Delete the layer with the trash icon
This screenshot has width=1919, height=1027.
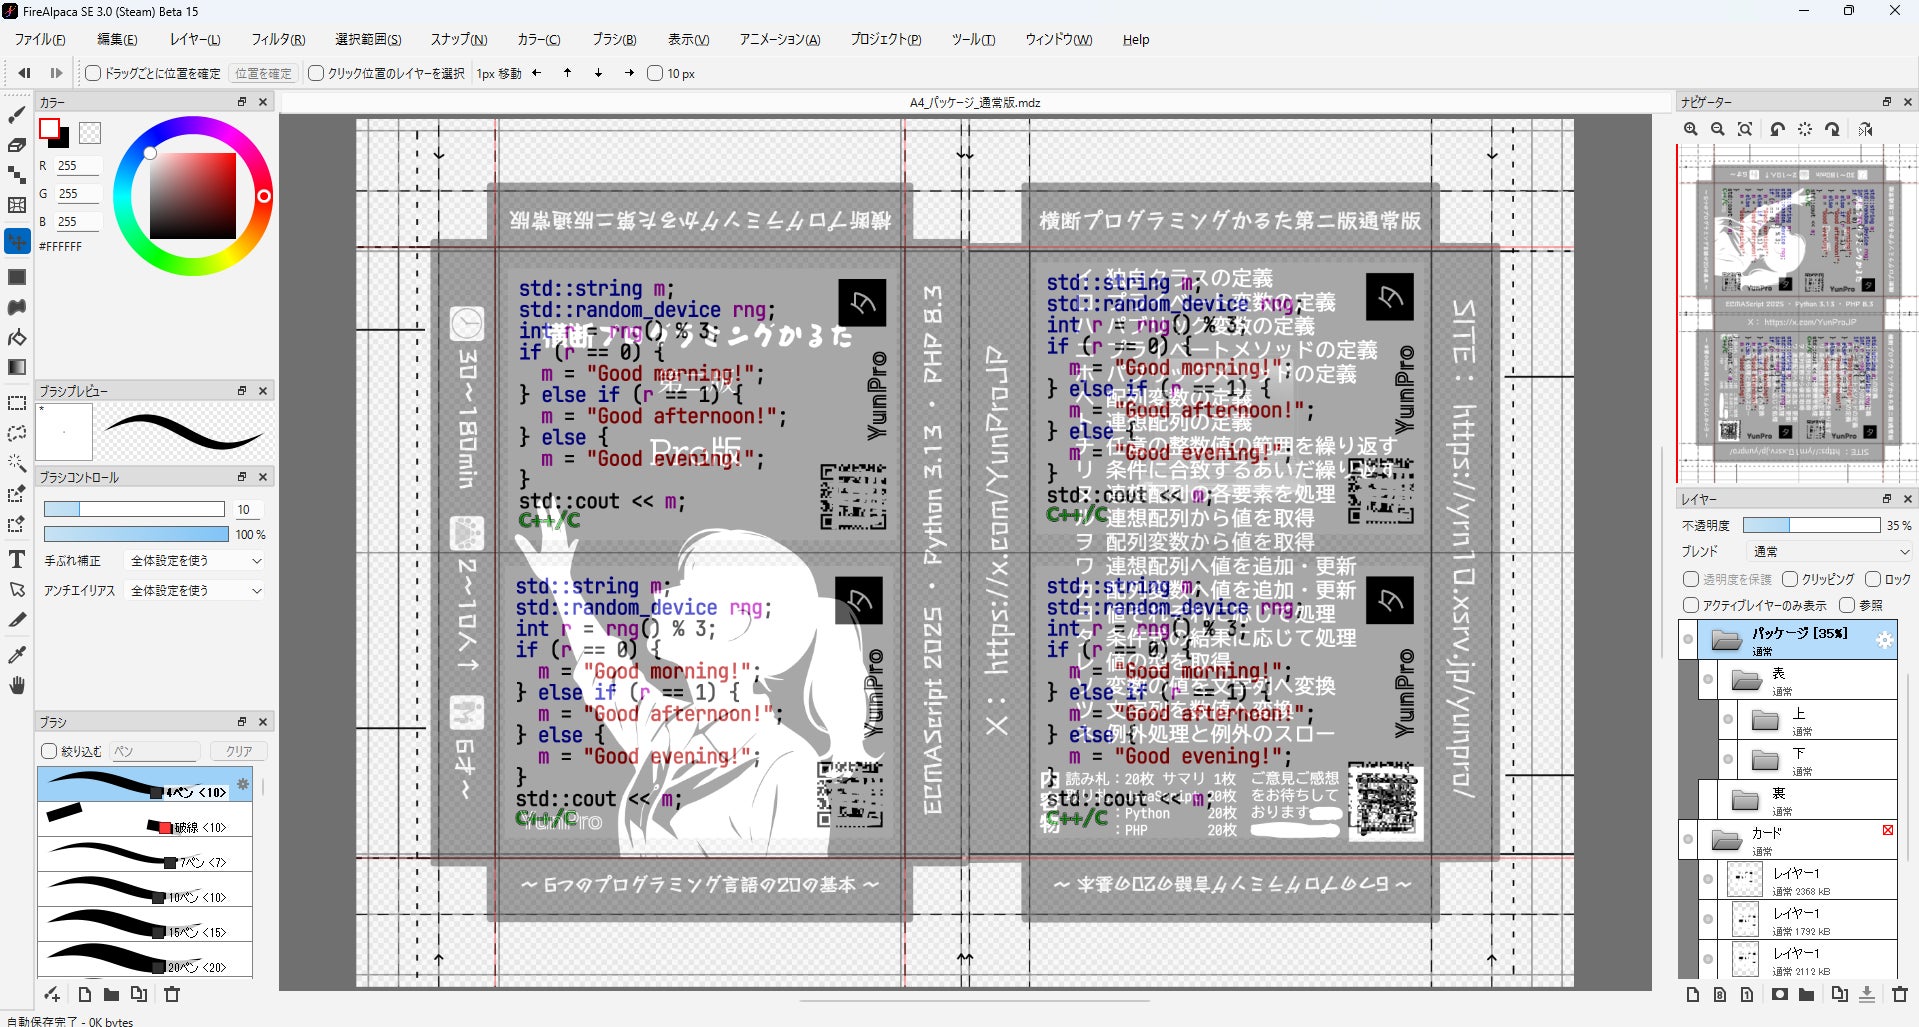pos(1899,994)
